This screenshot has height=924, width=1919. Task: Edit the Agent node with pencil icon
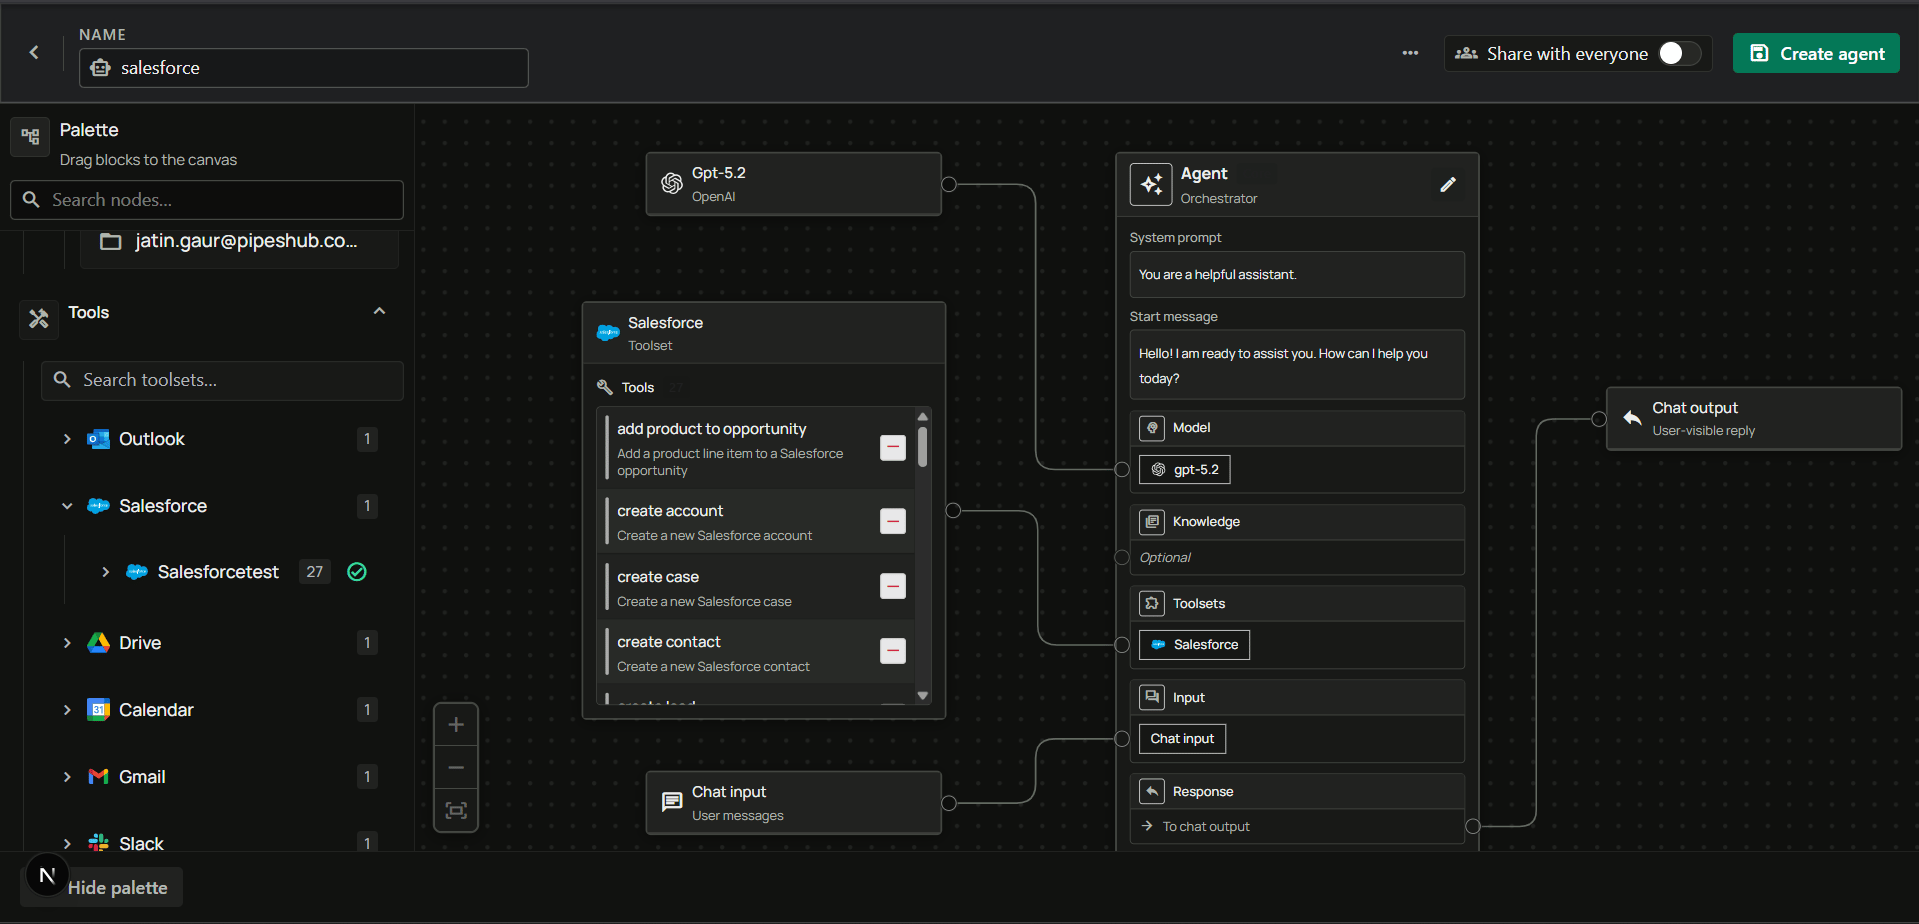click(1448, 185)
